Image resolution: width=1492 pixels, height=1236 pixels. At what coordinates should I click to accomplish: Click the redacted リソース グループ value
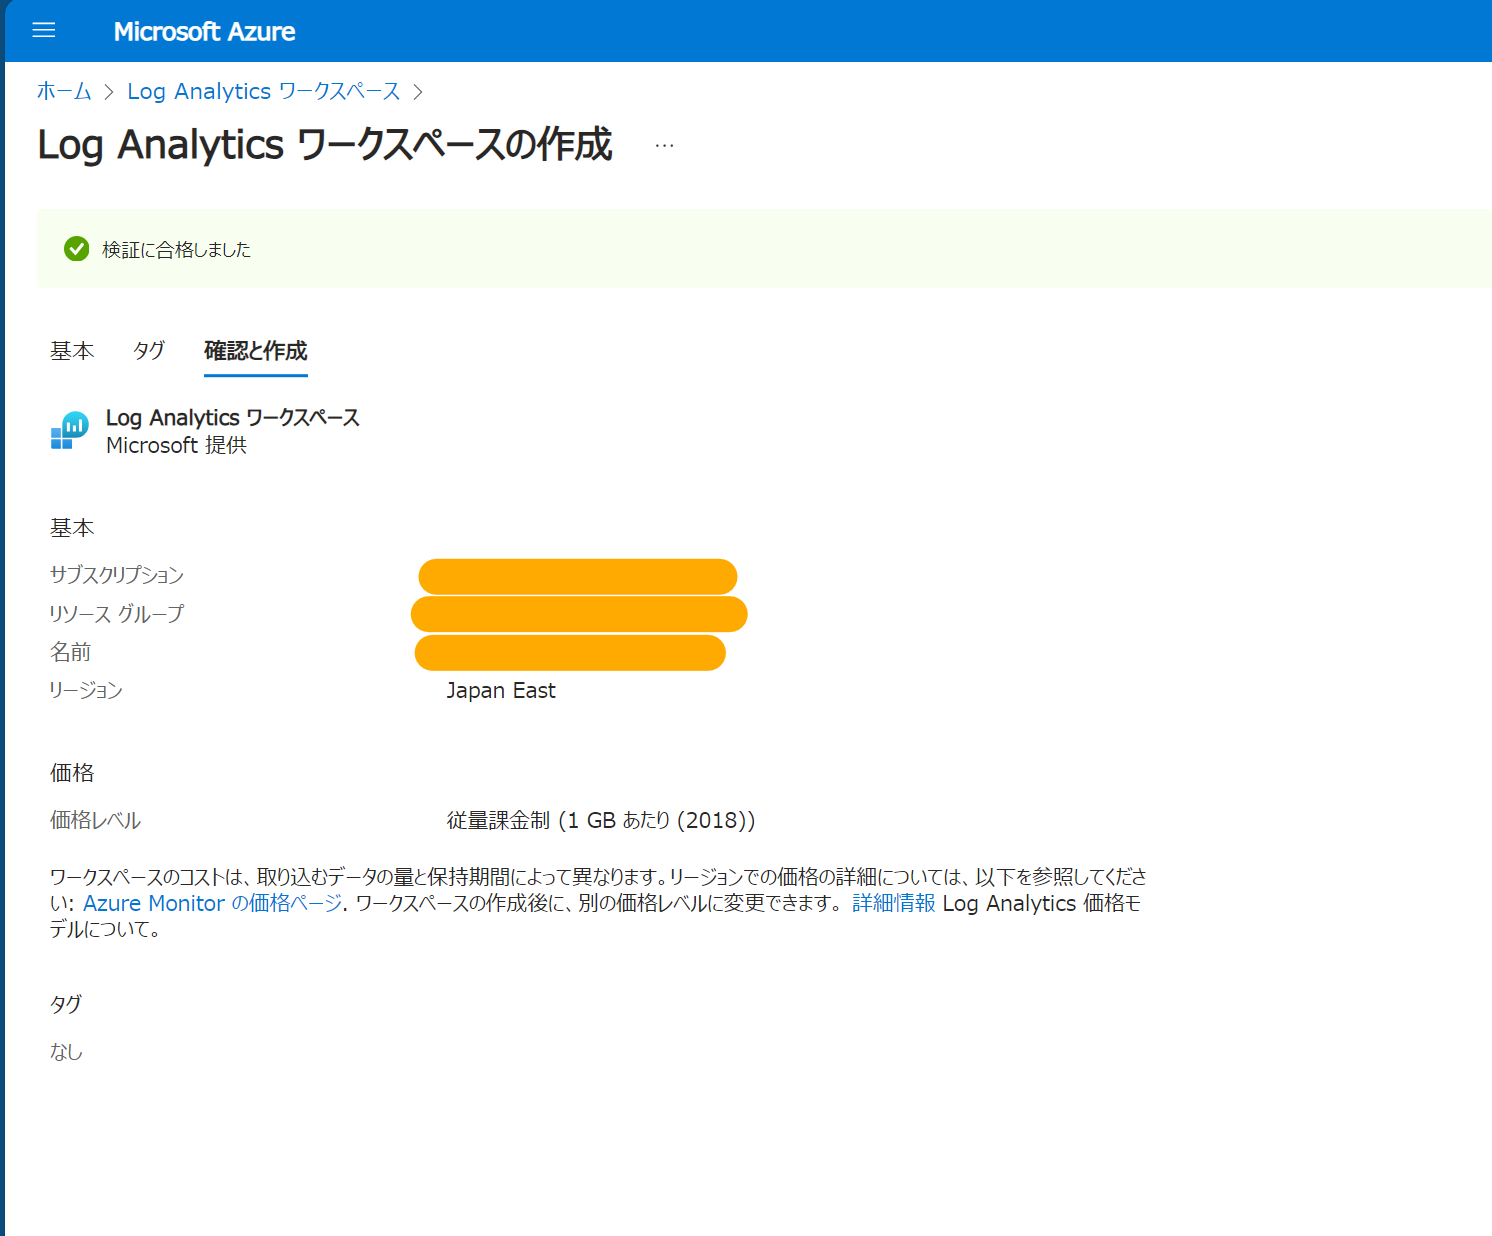click(x=579, y=613)
